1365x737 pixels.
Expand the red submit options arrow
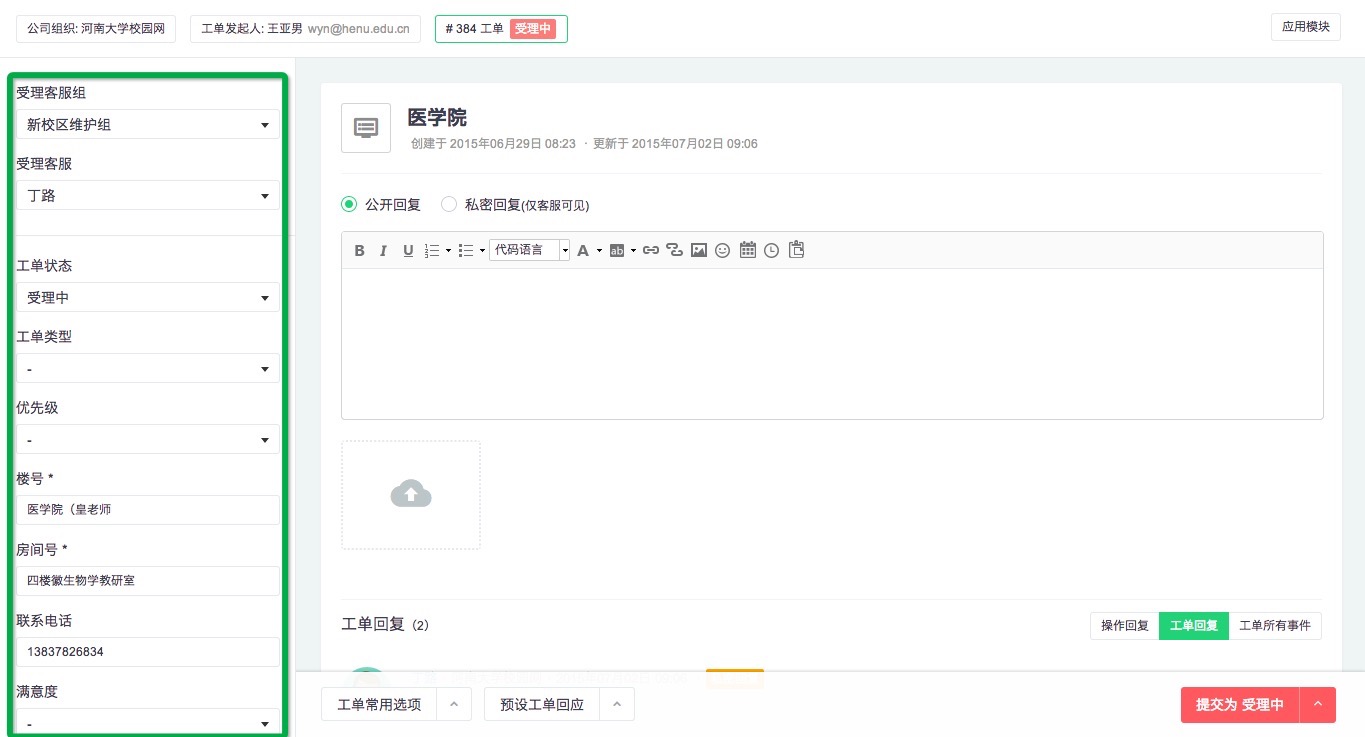1317,704
